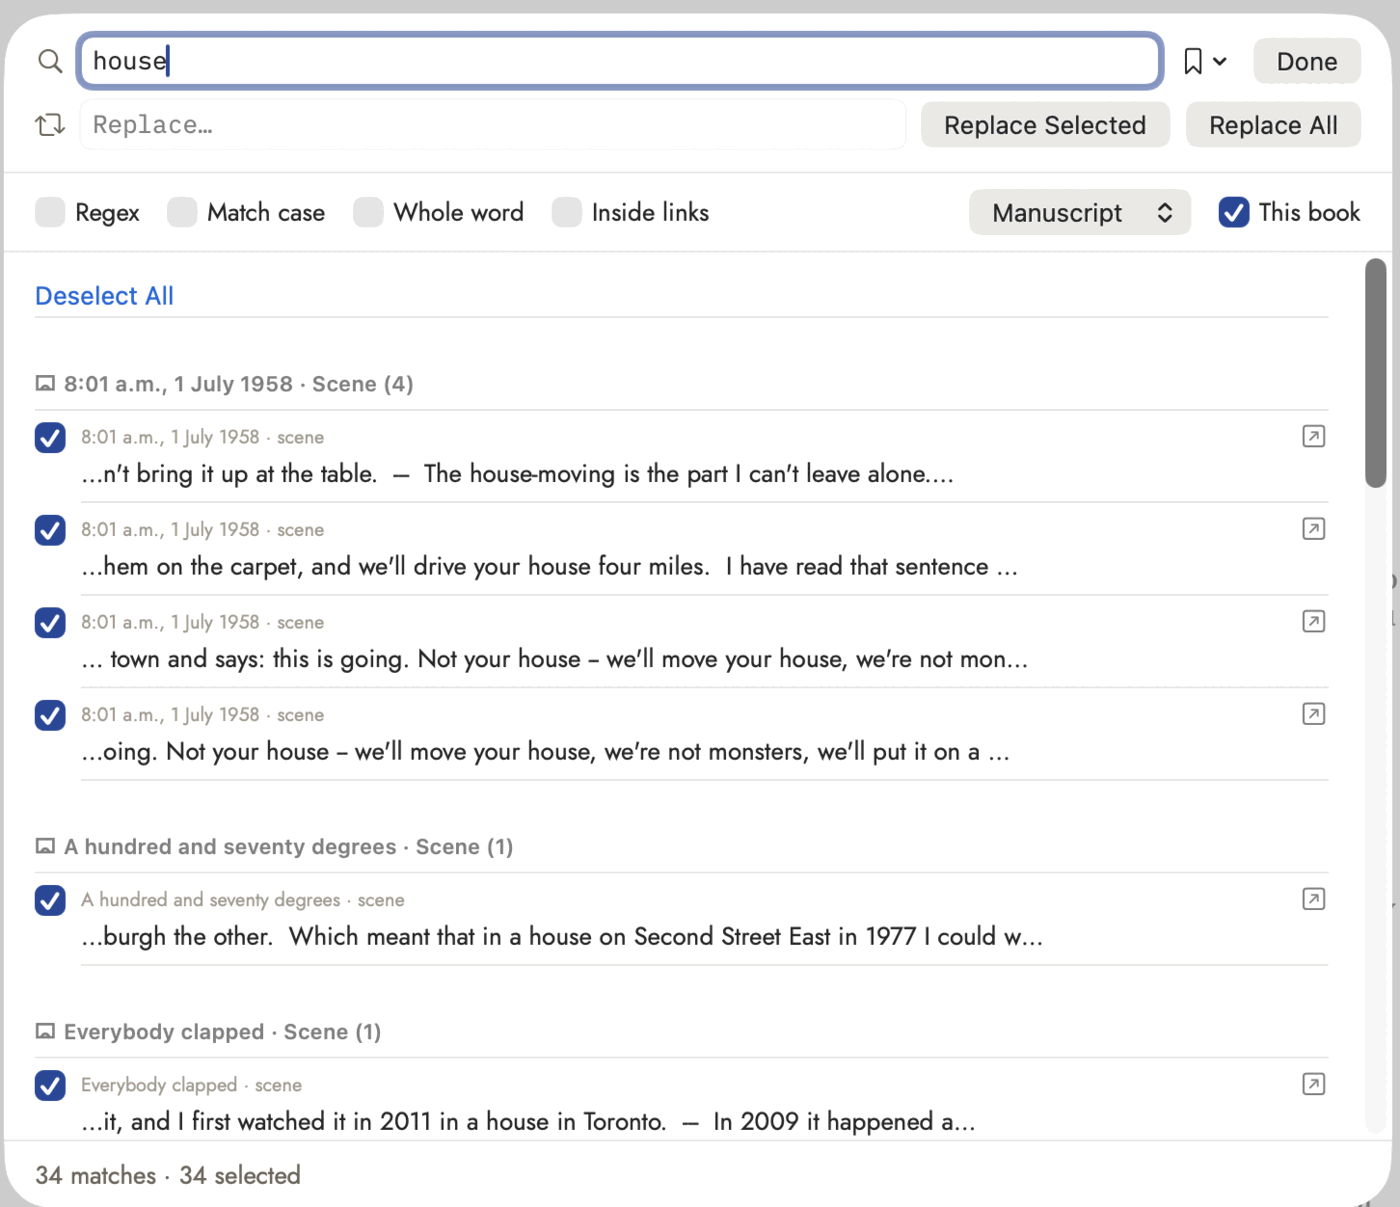Uncheck the 'house on Second Street East' result
The image size is (1400, 1207).
click(50, 900)
